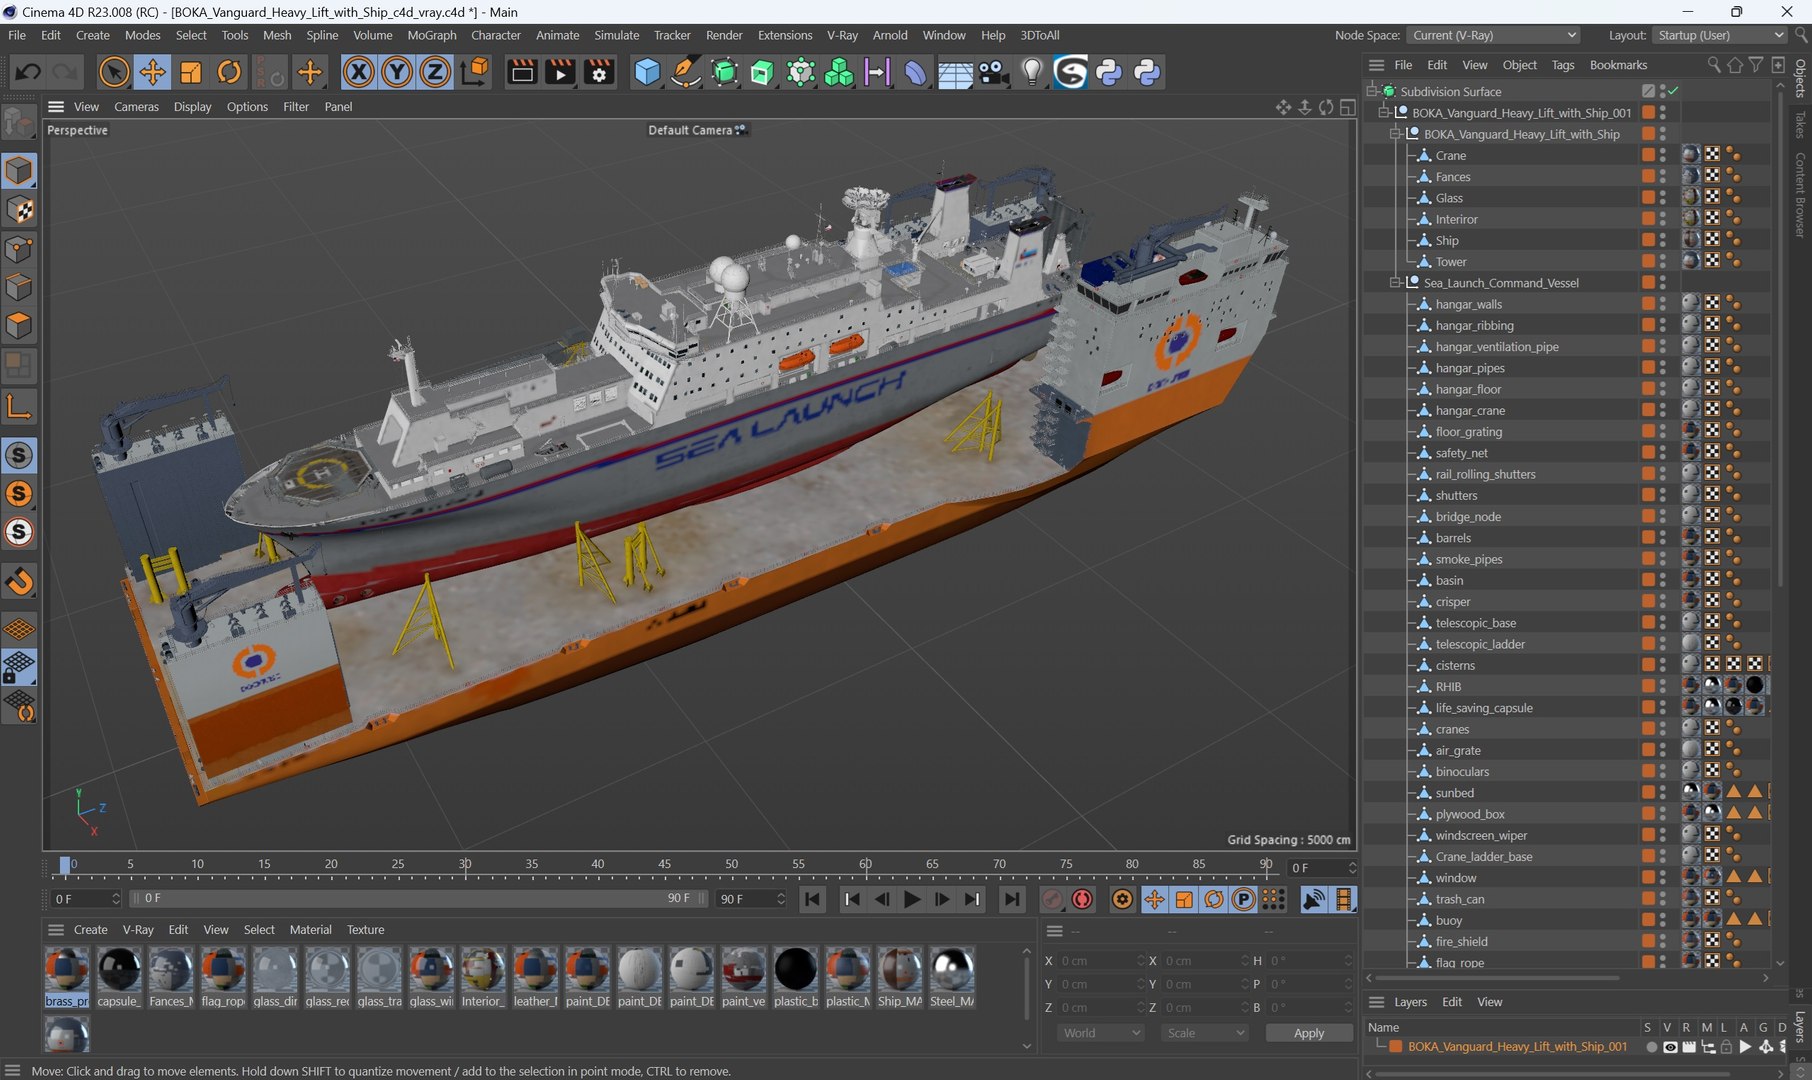The height and width of the screenshot is (1080, 1812).
Task: Open the MoGraph menu
Action: (431, 35)
